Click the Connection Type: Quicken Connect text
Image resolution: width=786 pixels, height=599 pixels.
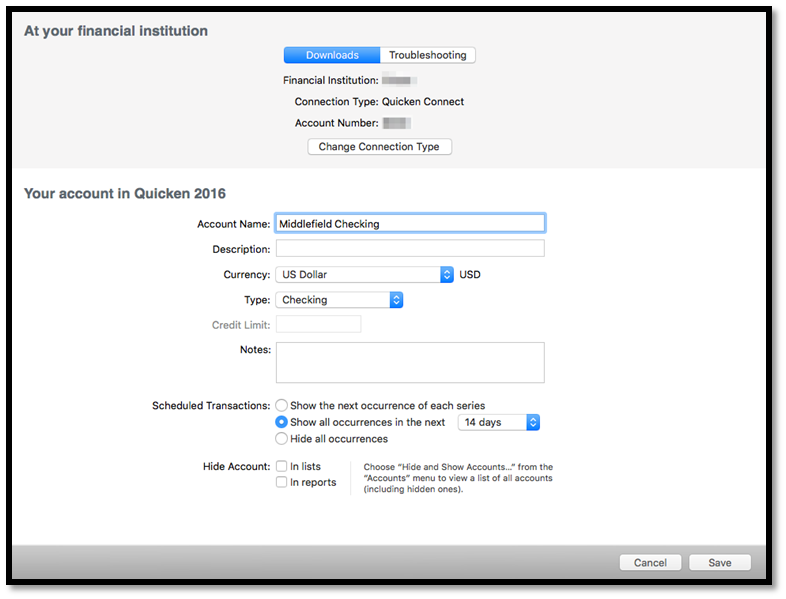[379, 102]
